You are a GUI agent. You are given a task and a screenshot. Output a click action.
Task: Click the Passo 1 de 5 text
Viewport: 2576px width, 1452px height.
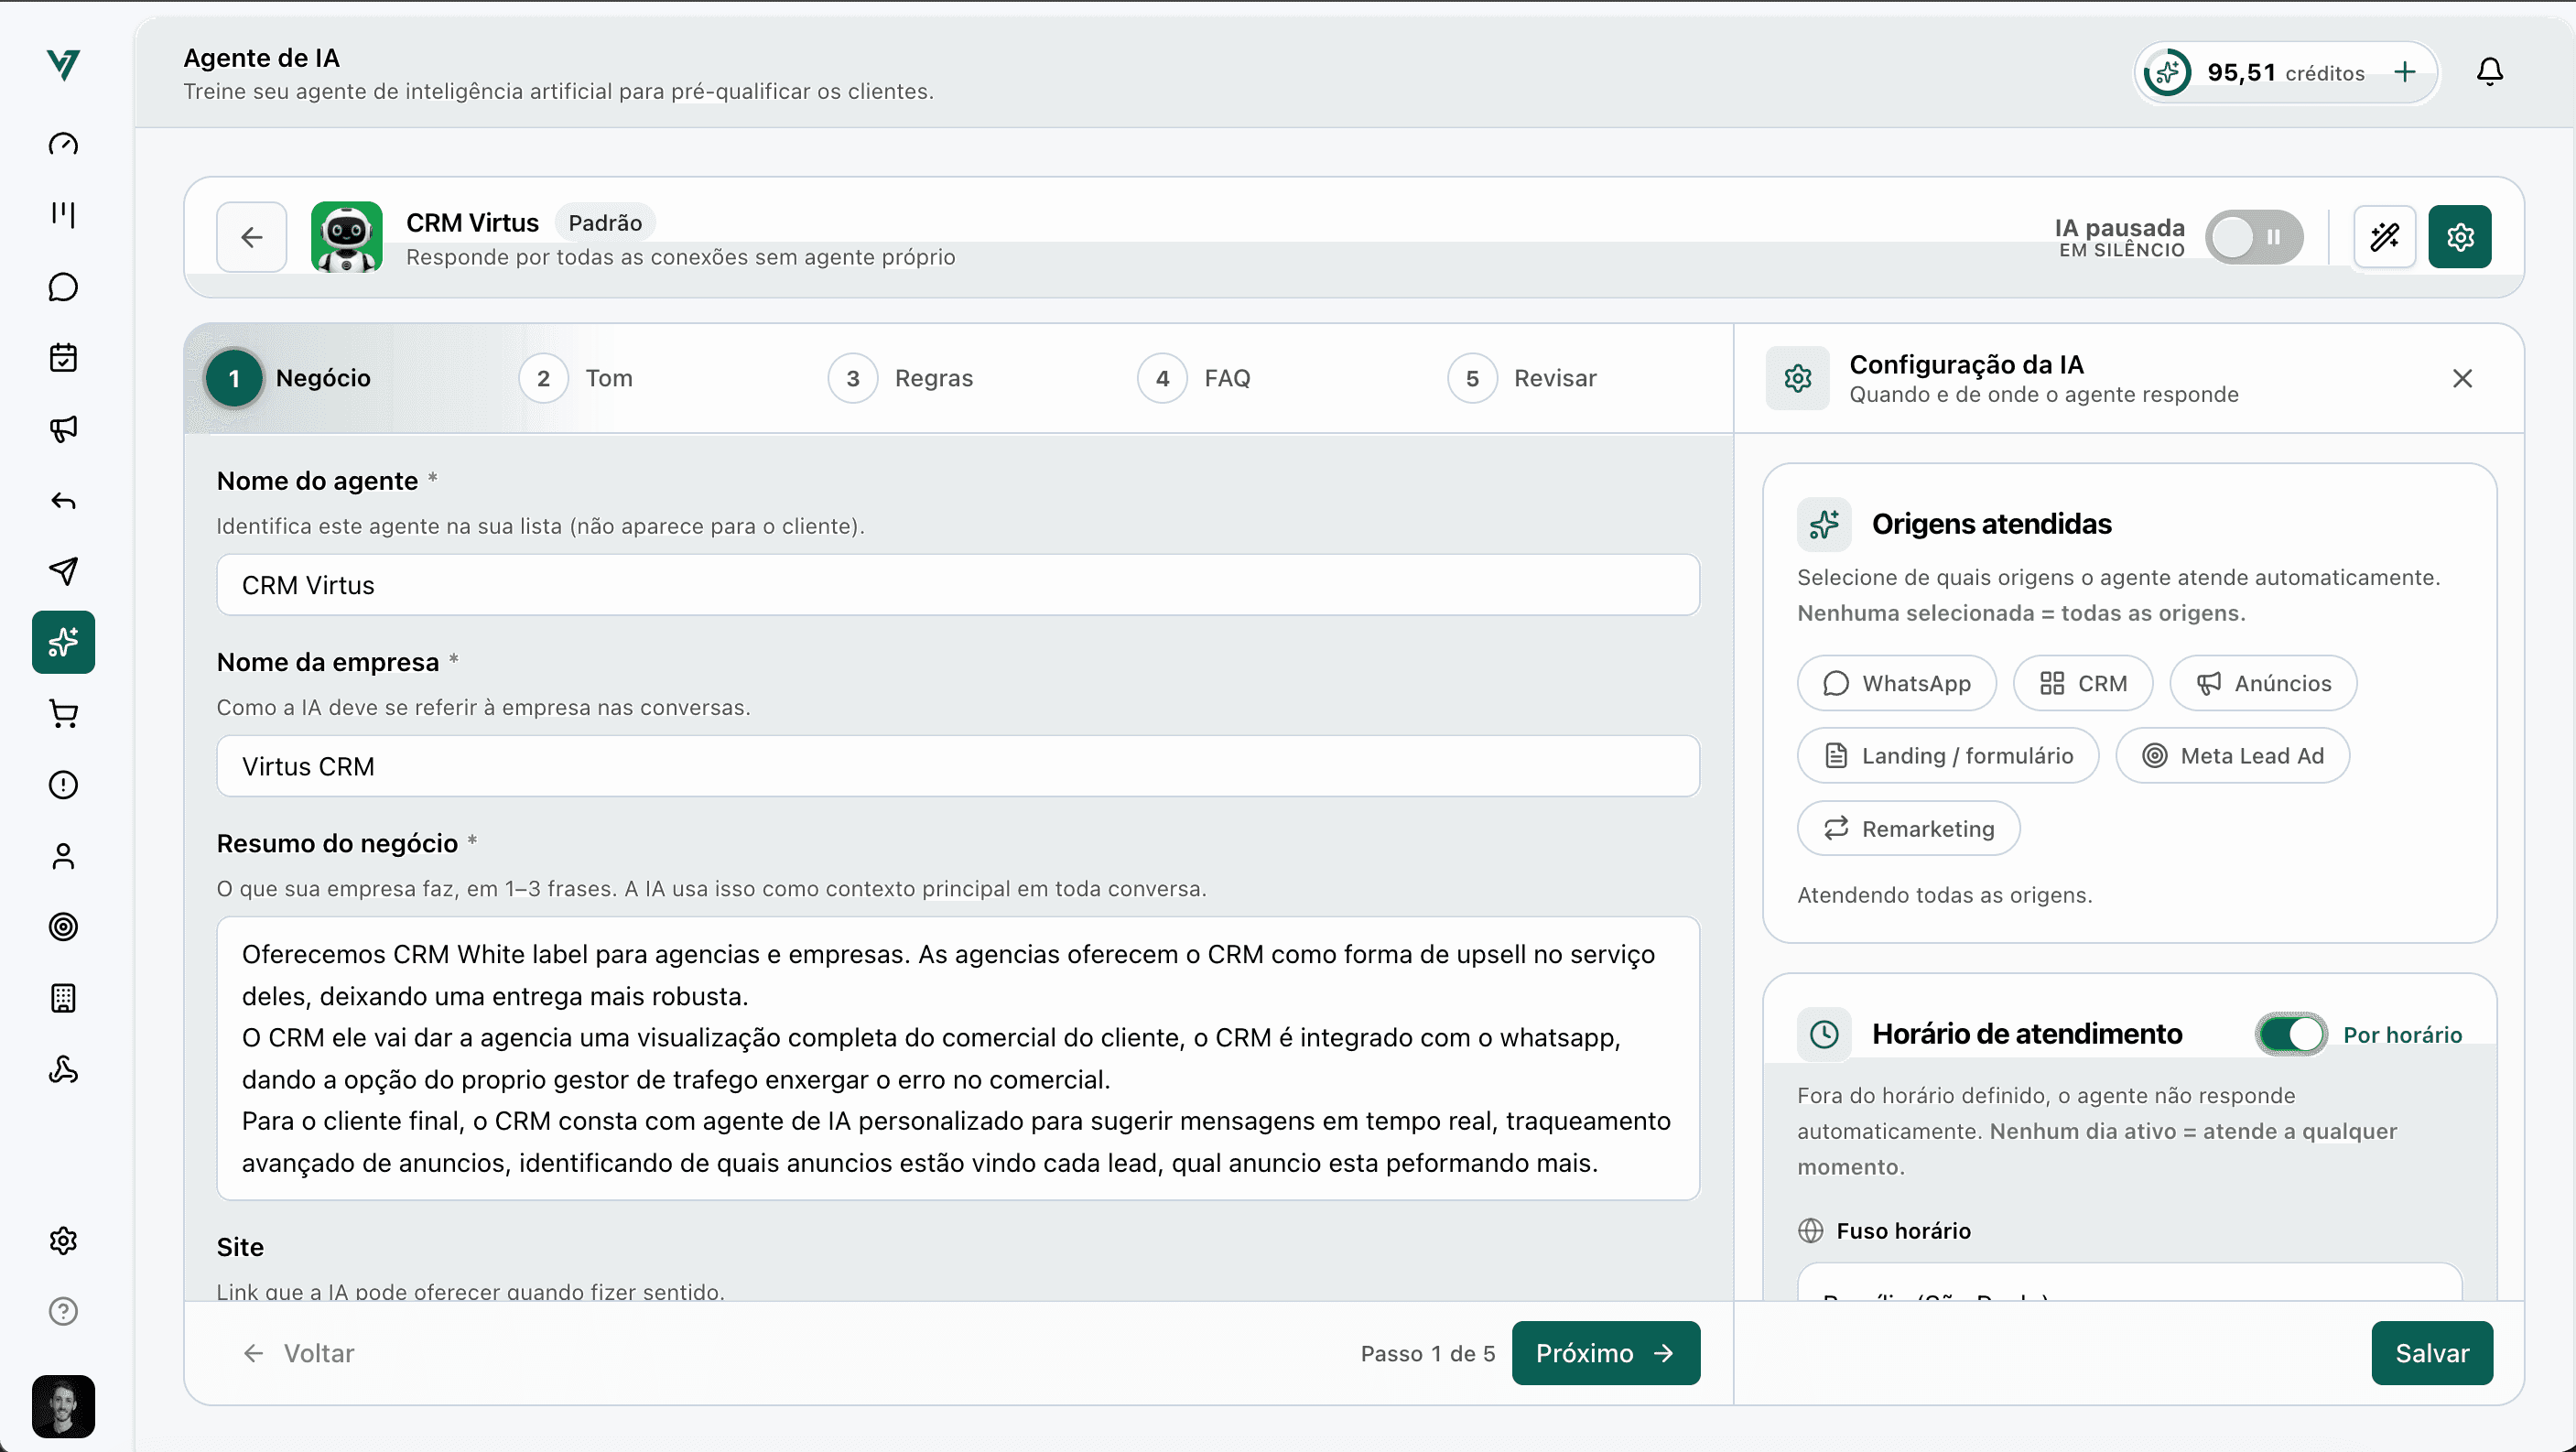[x=1427, y=1353]
